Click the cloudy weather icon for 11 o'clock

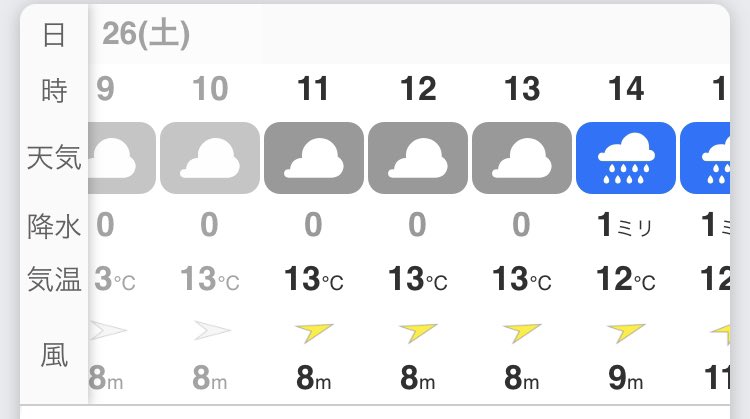tap(314, 158)
